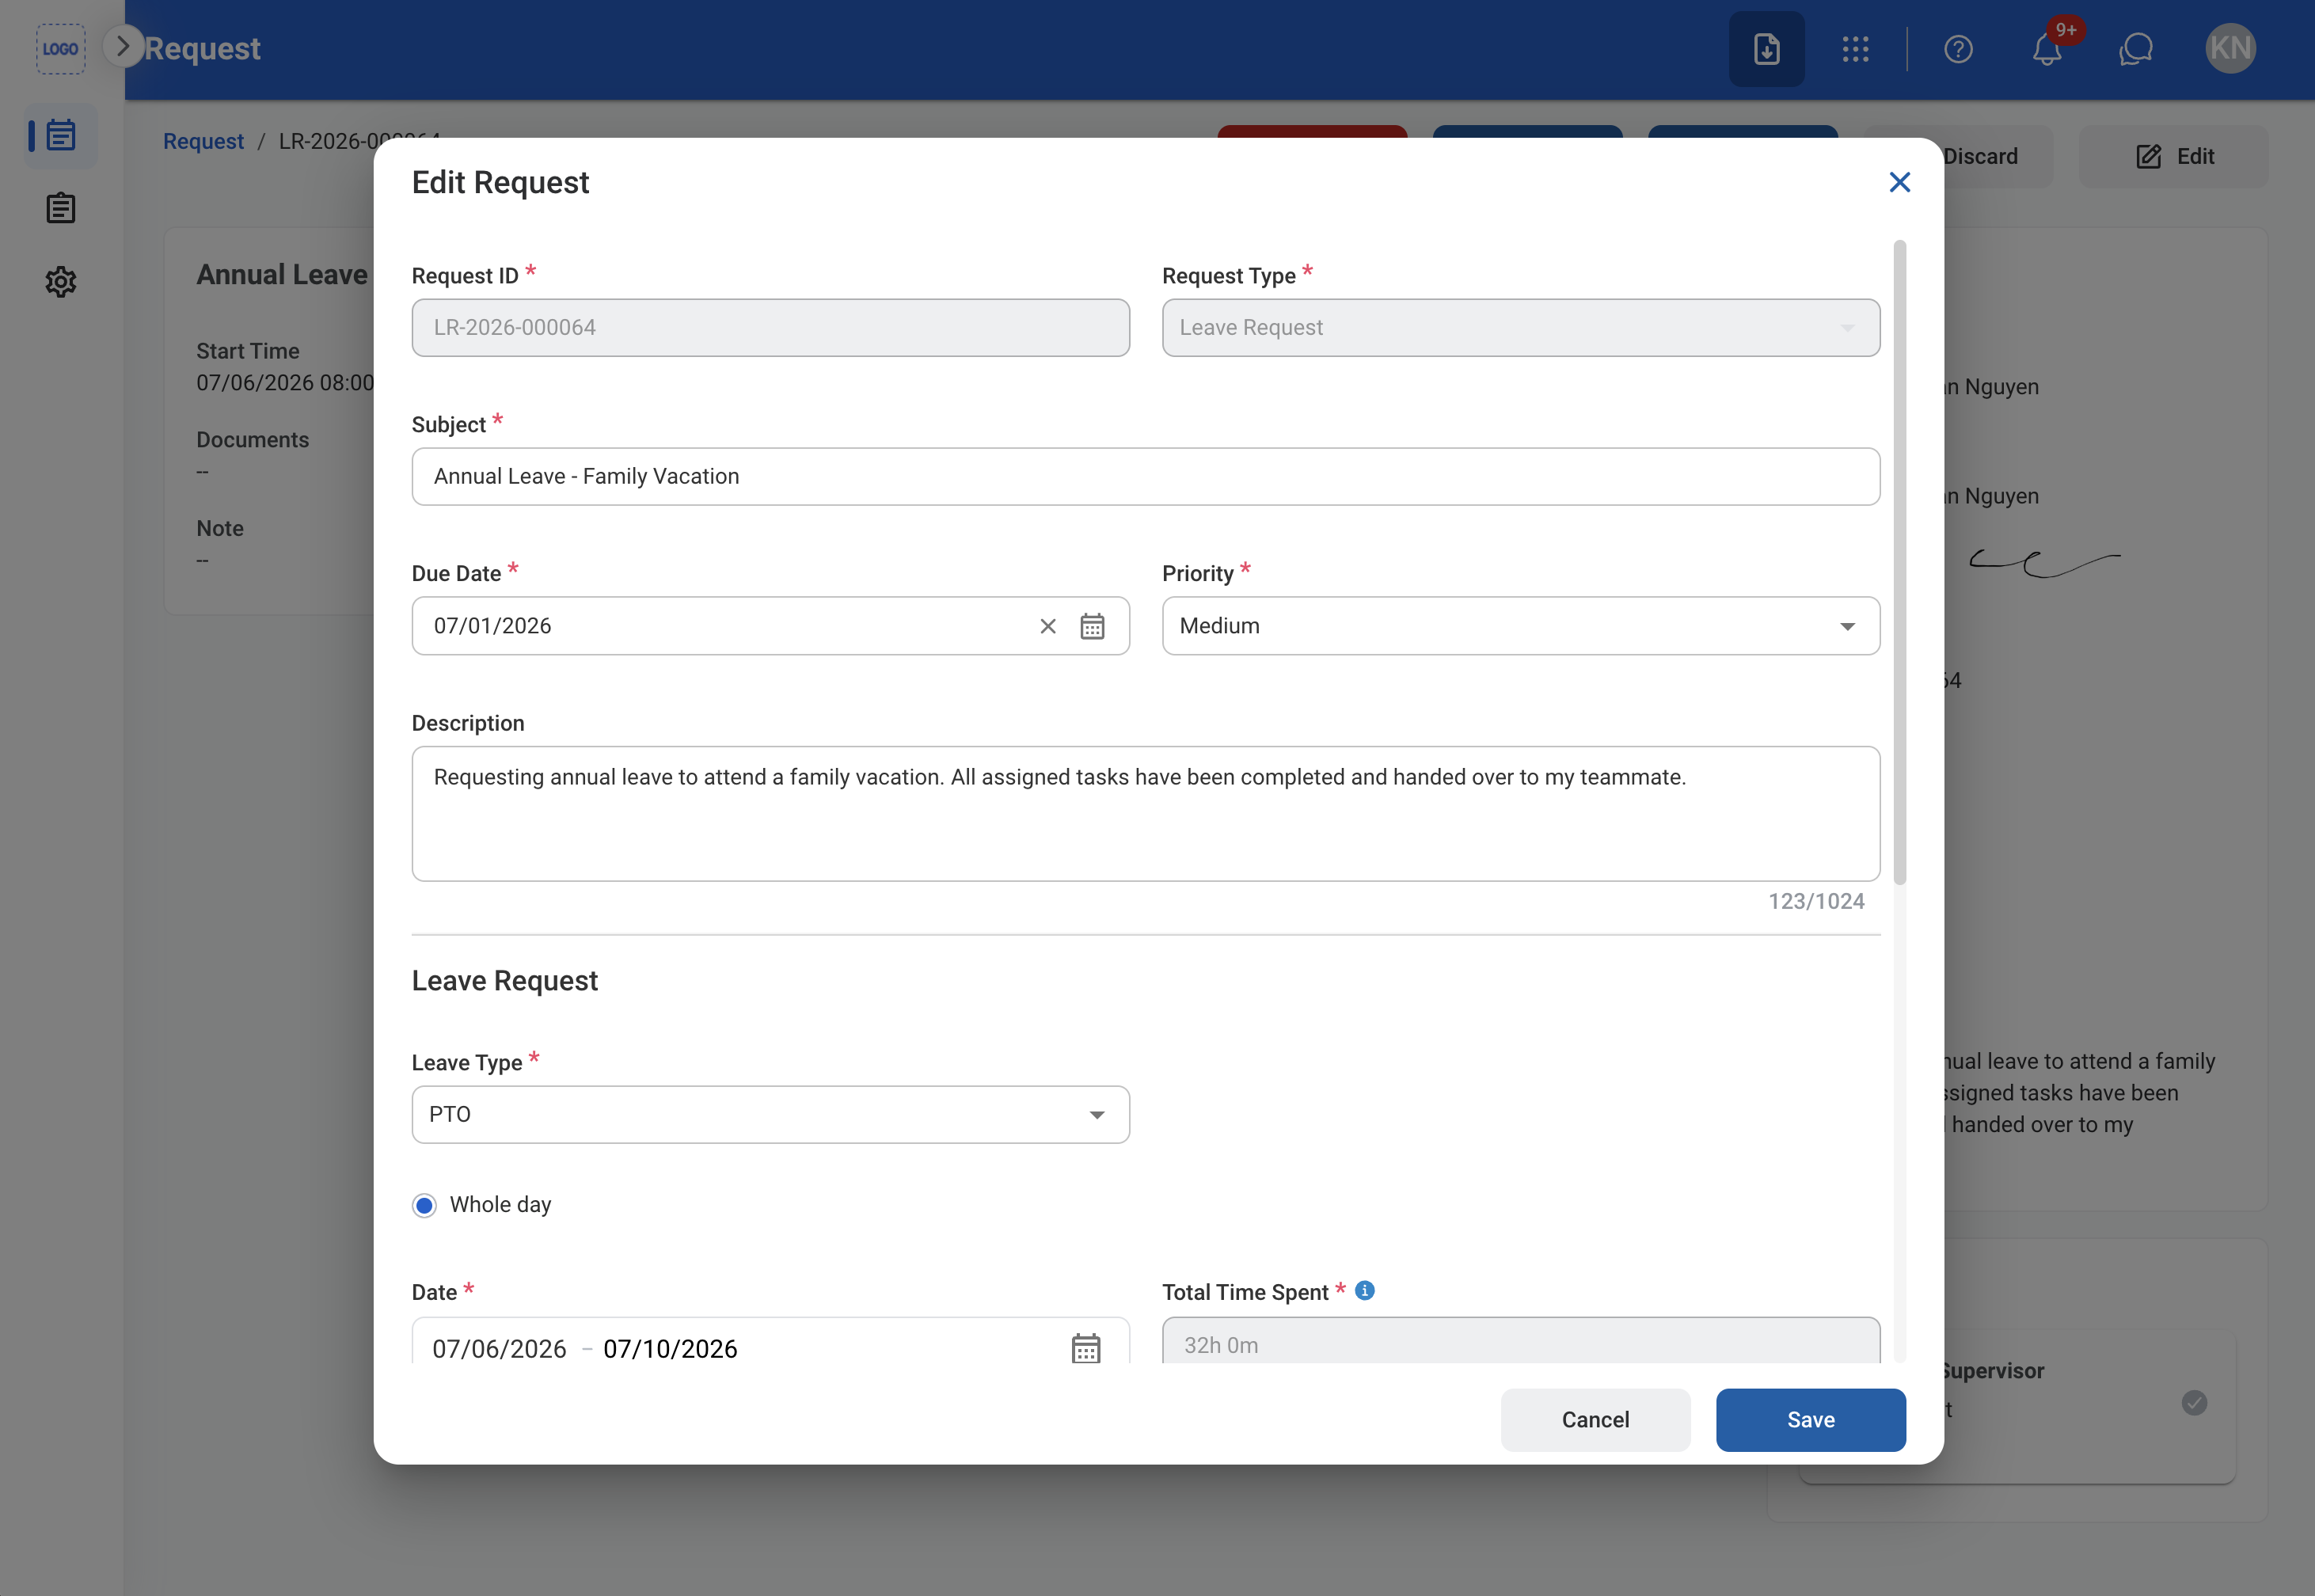The width and height of the screenshot is (2315, 1596).
Task: Click the Description text area
Action: point(1145,813)
